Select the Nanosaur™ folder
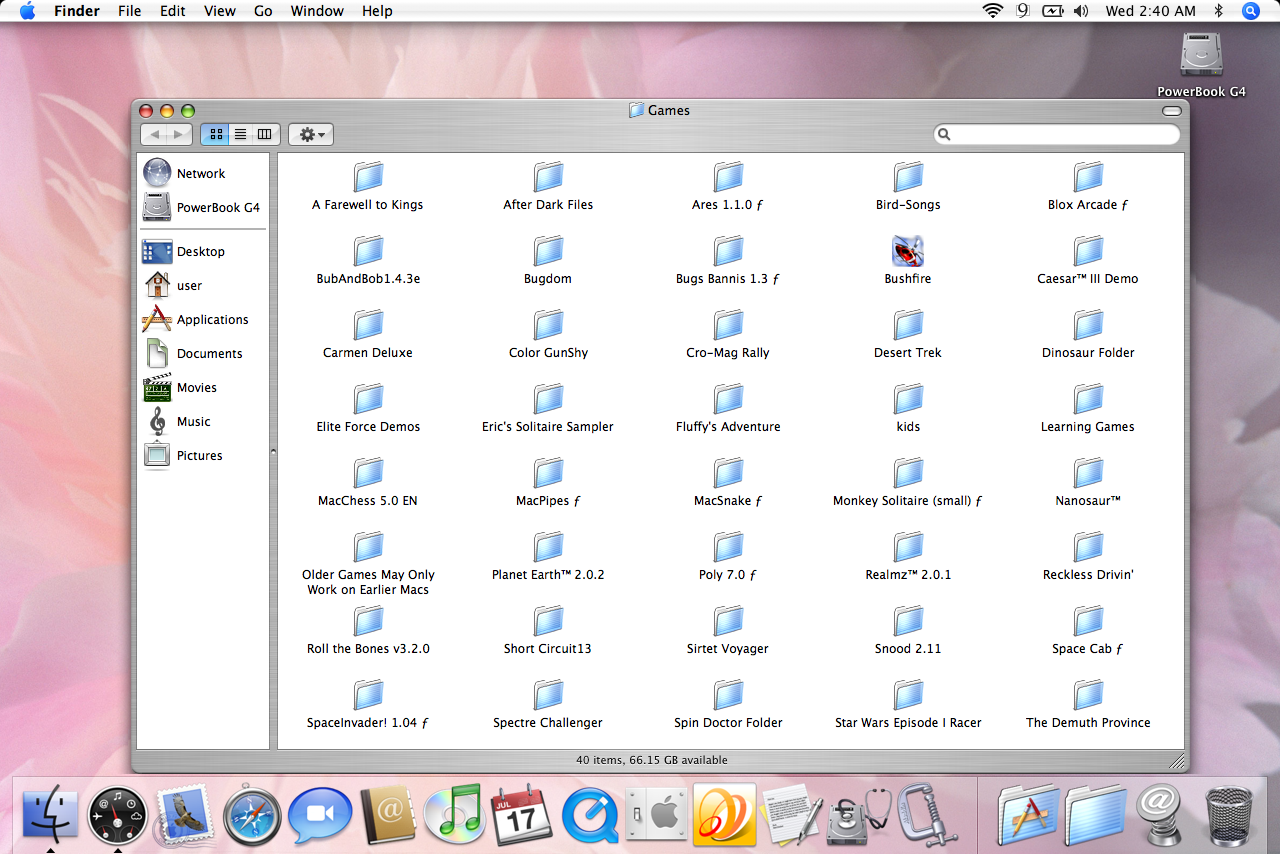The image size is (1280, 854). tap(1088, 473)
